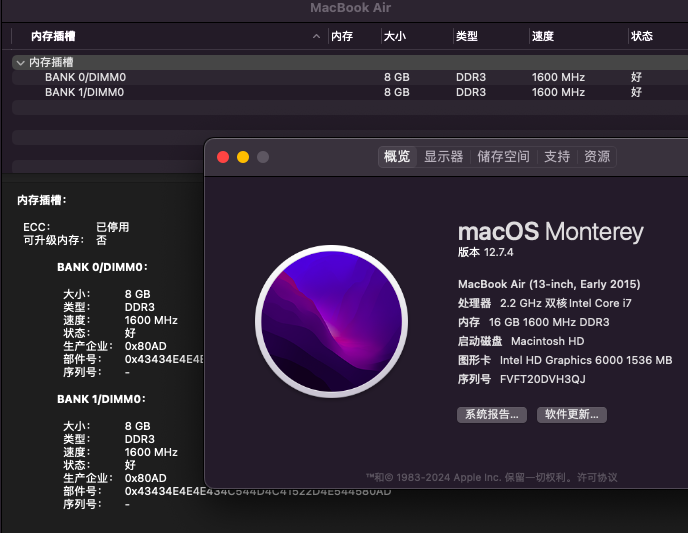Screen dimensions: 688x533
Task: Click serial number FVFT20DVH3QJ
Action: [543, 379]
